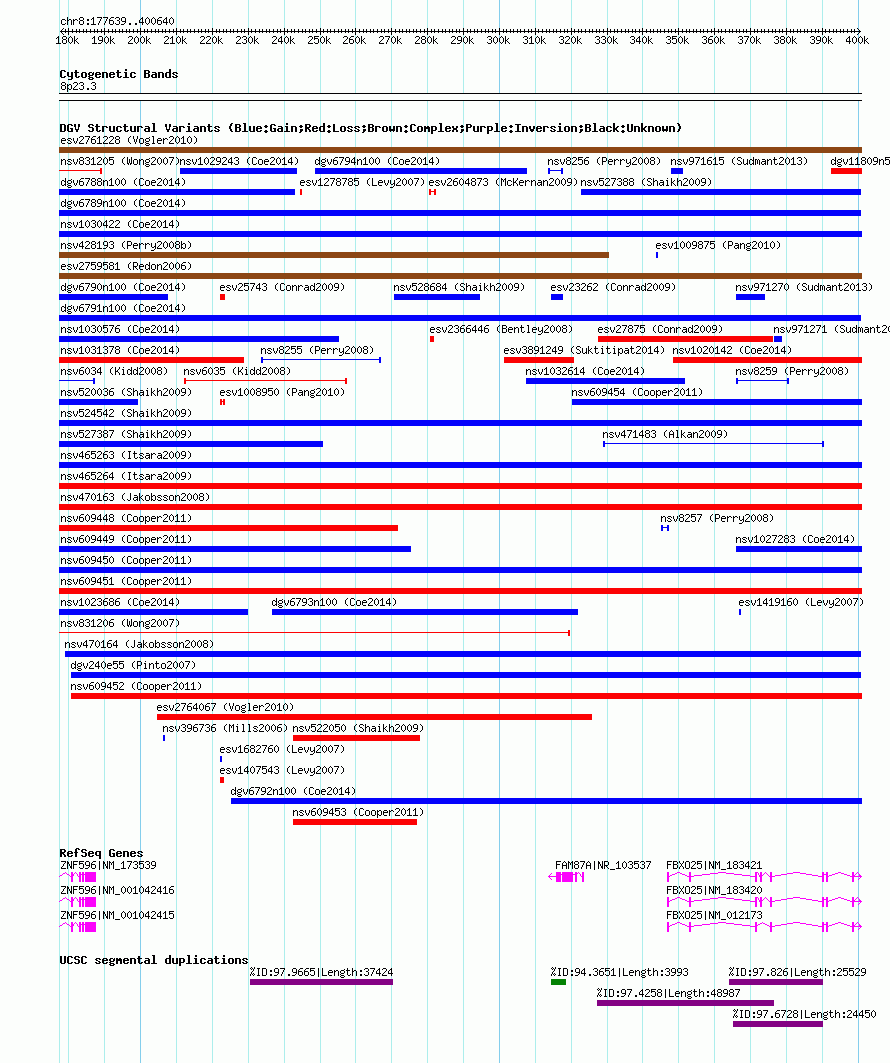
Task: Select the nsv1029243 (Coe2014) gain variant
Action: pos(239,171)
